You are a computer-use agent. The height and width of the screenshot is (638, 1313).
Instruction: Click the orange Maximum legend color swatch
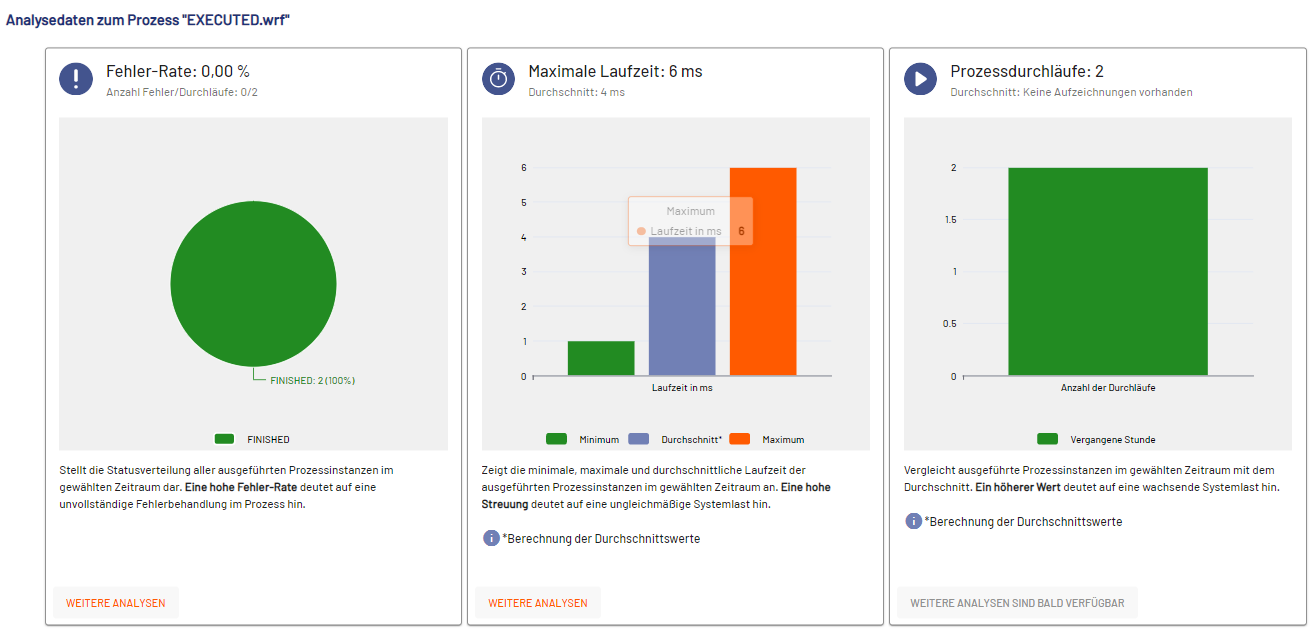[x=740, y=439]
